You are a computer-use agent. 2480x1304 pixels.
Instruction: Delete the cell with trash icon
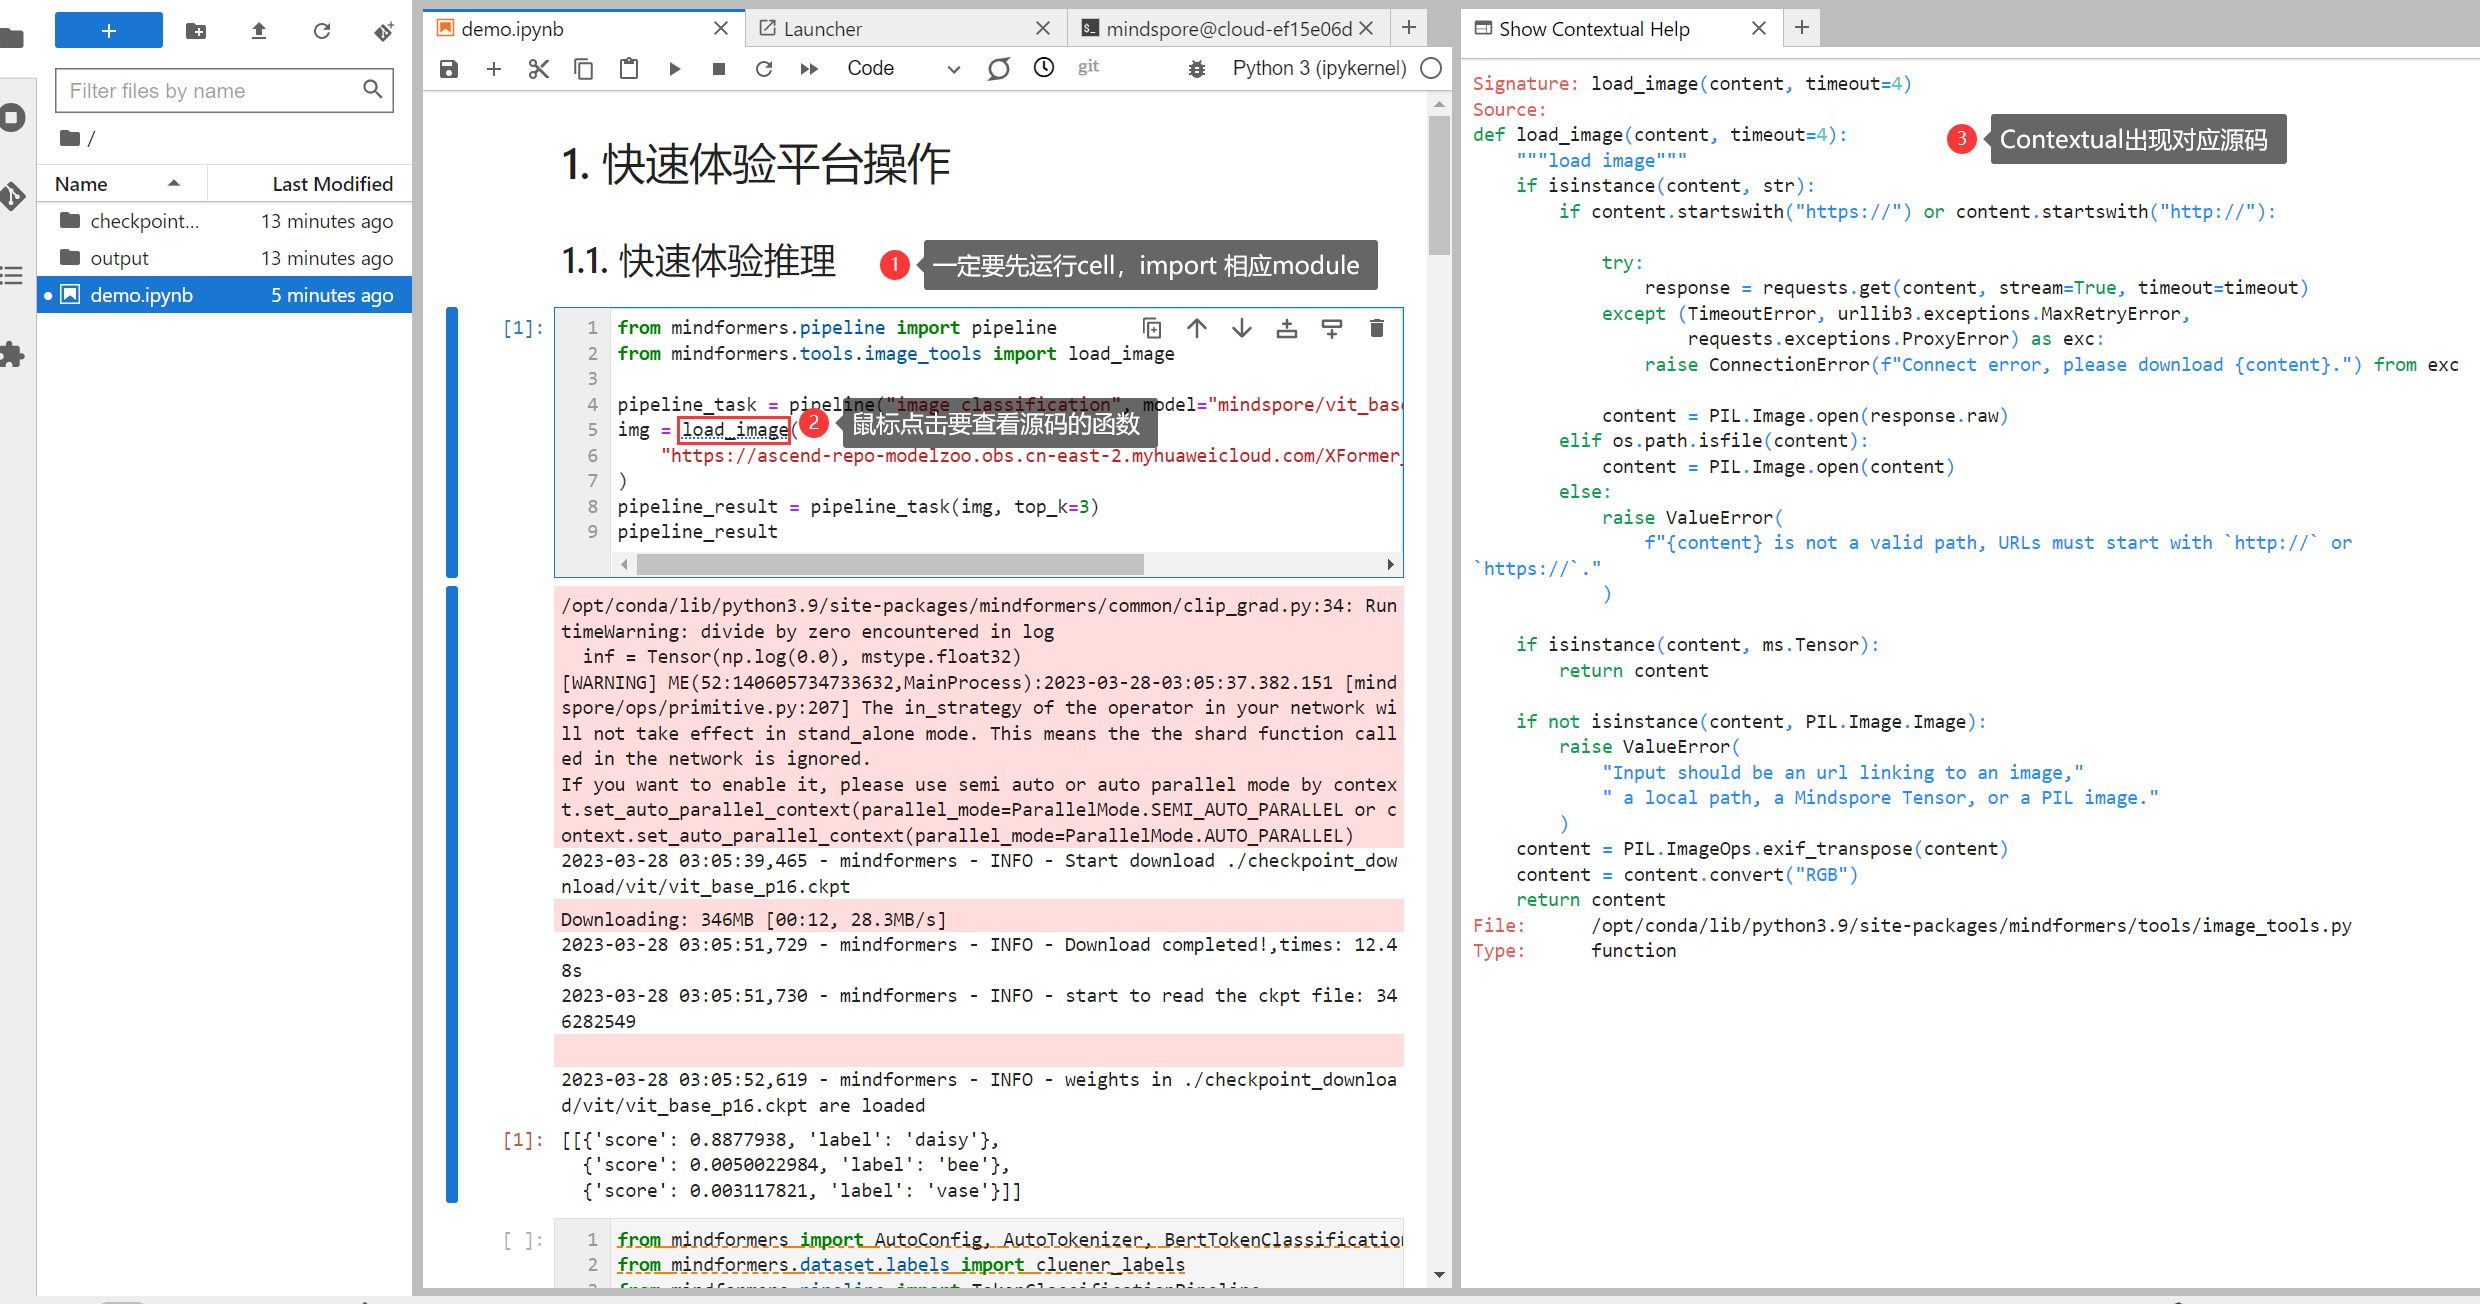pyautogui.click(x=1376, y=328)
